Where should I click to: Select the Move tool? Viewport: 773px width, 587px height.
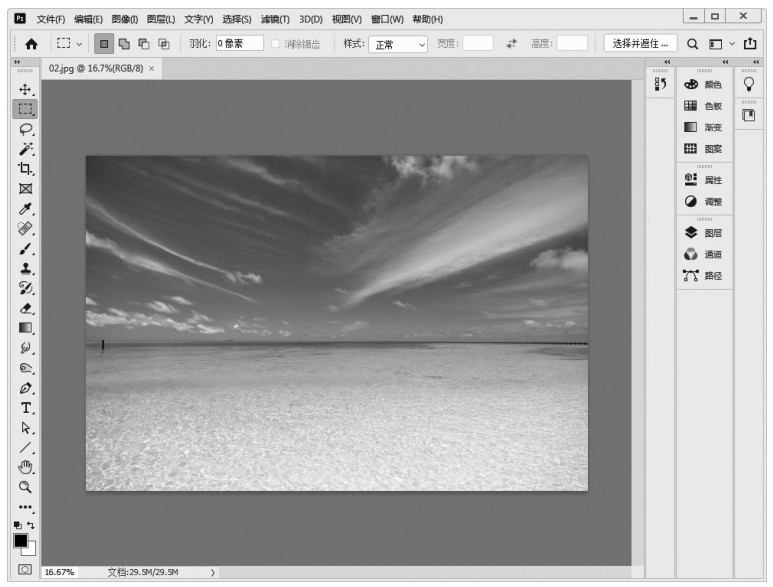[25, 89]
